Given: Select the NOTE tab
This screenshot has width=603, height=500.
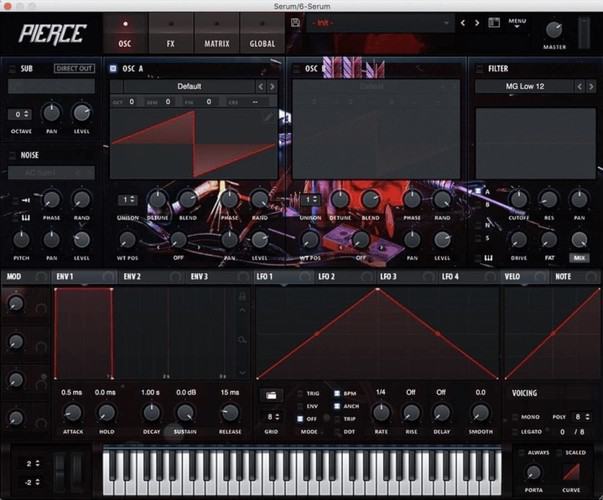Looking at the screenshot, I should pyautogui.click(x=575, y=277).
